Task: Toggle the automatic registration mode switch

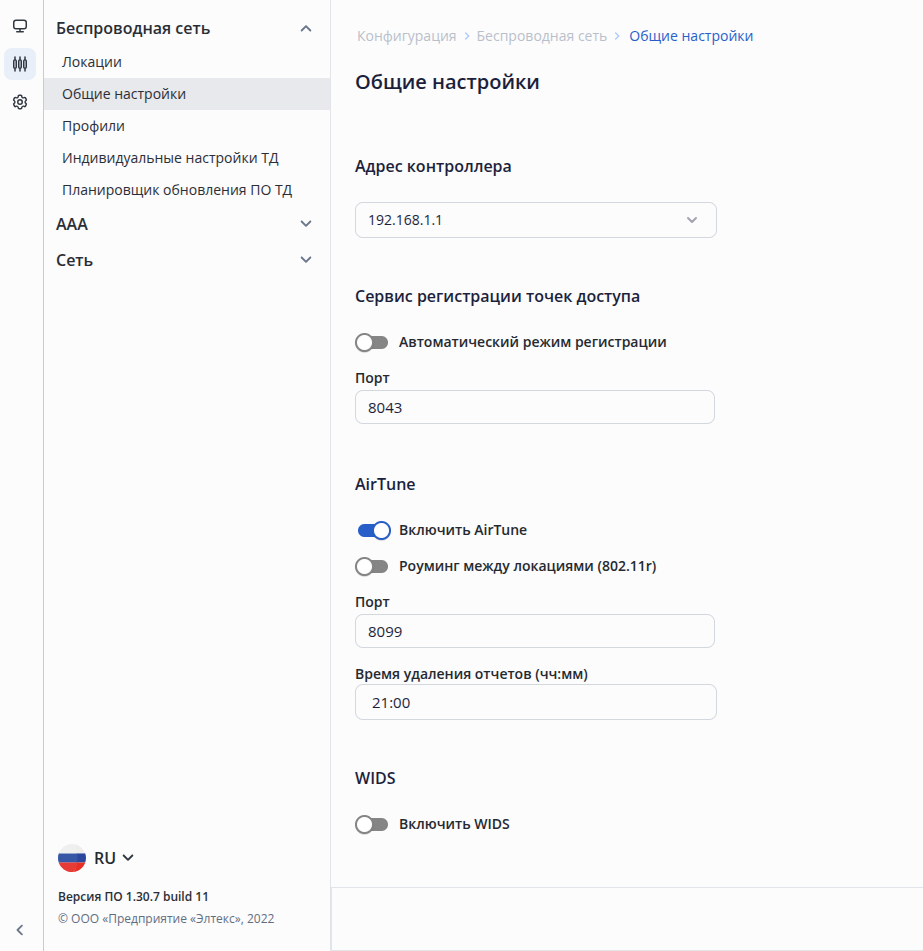Action: [372, 343]
